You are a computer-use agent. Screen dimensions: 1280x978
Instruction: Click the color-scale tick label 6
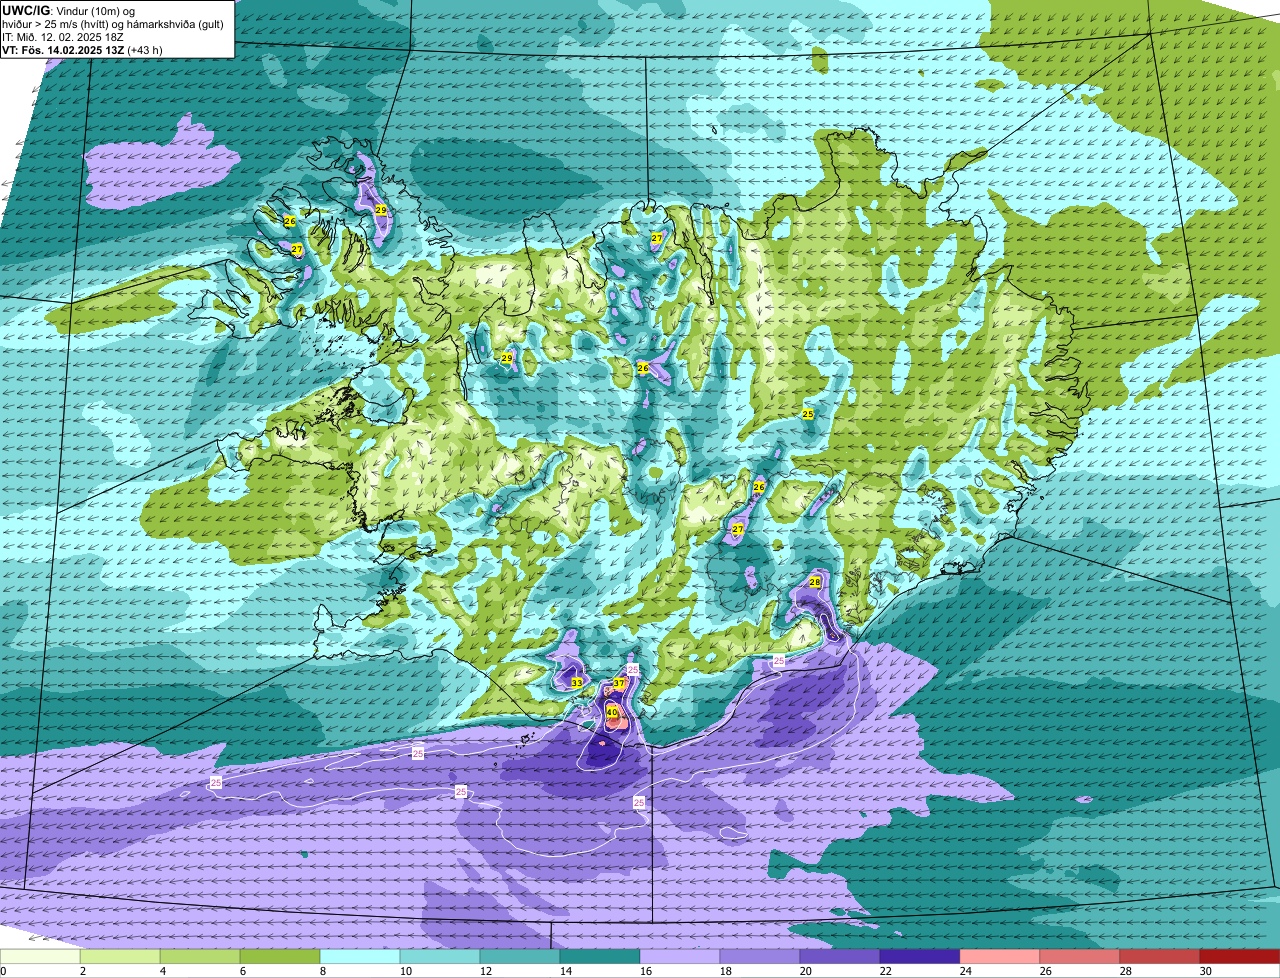[243, 971]
